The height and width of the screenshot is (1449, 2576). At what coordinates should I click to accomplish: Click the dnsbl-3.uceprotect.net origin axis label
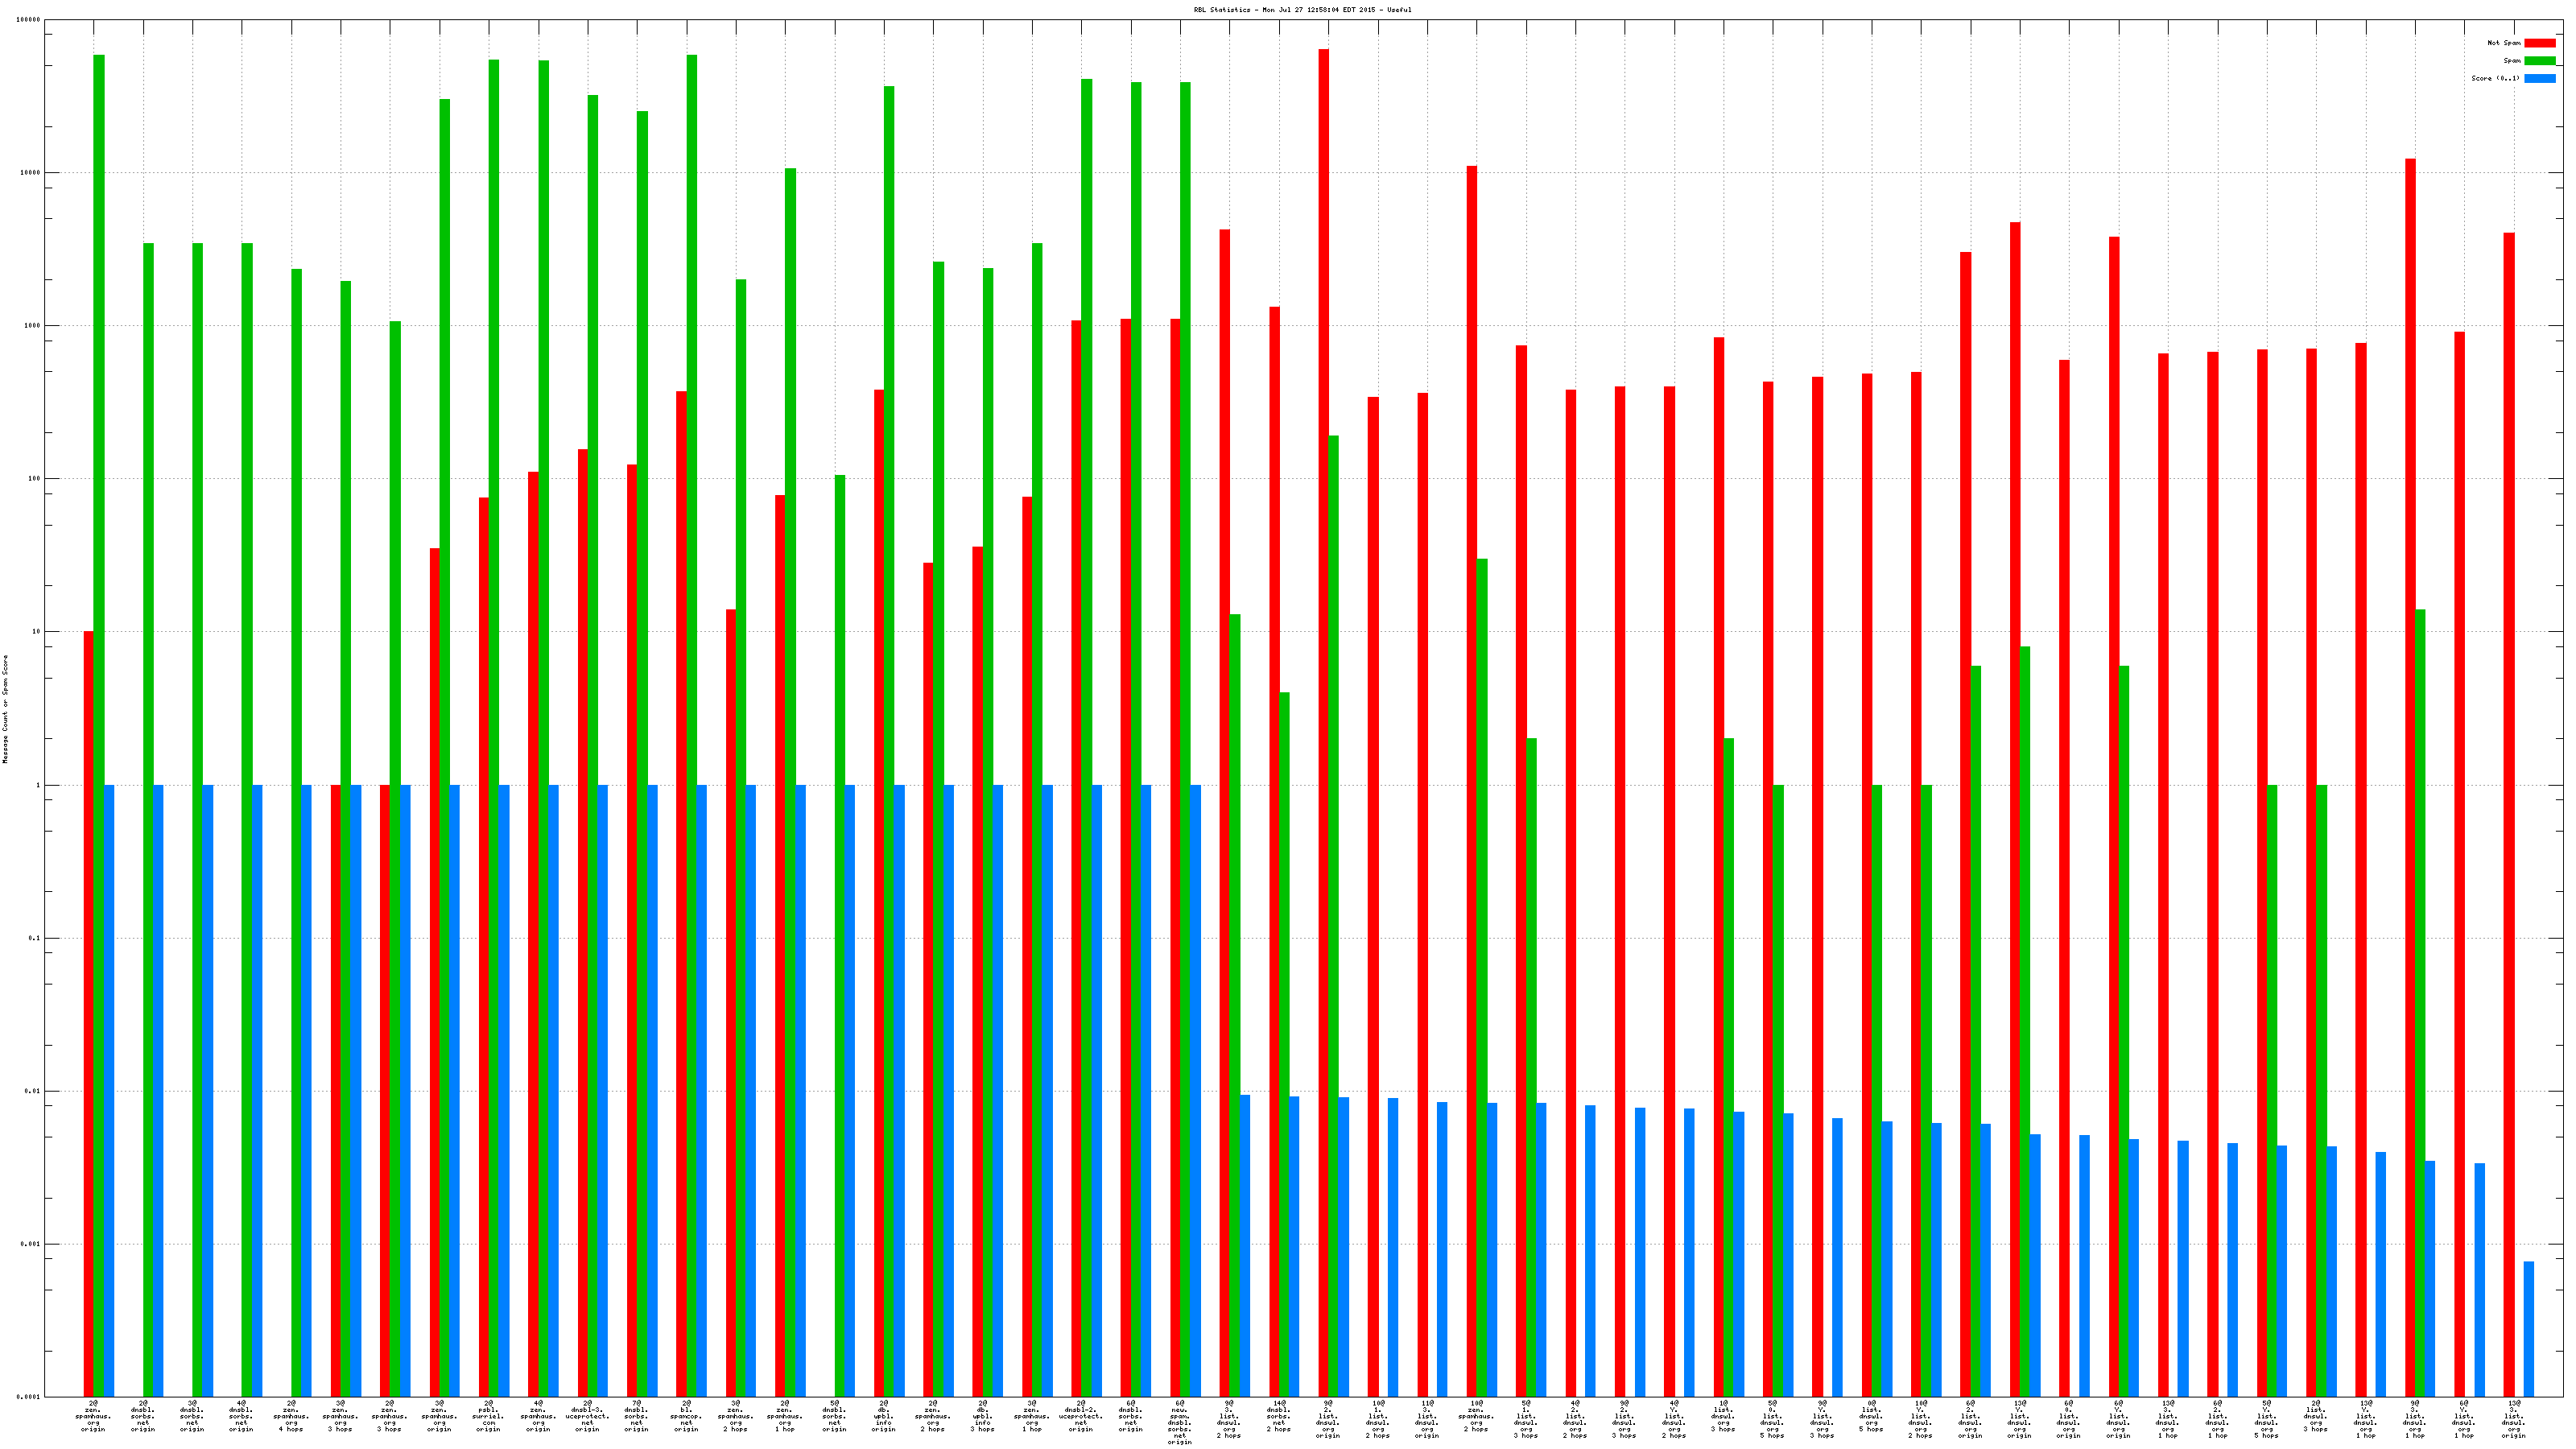pyautogui.click(x=587, y=1416)
